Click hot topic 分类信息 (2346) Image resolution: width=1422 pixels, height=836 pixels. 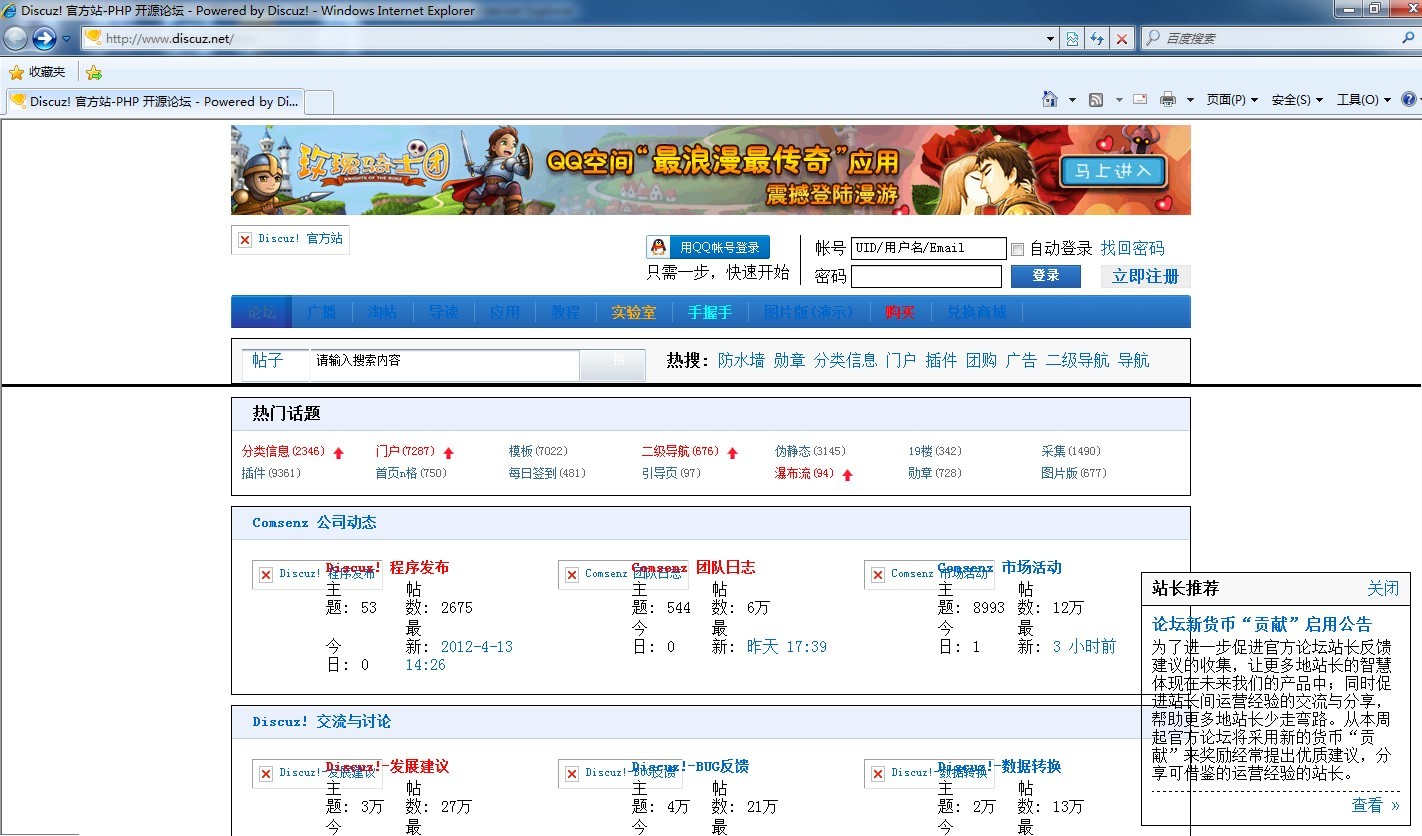(x=283, y=451)
